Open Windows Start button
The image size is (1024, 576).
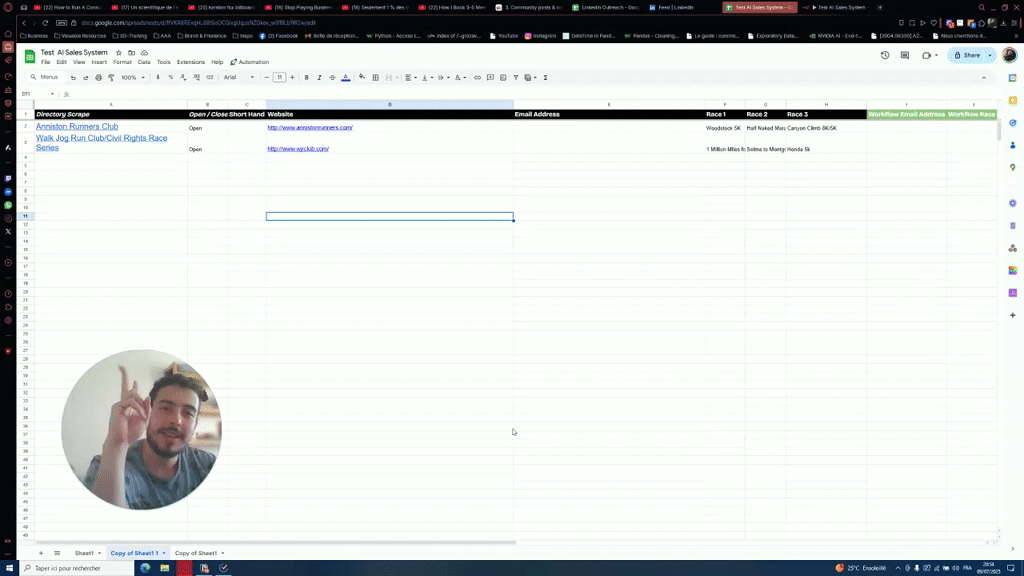[x=9, y=568]
